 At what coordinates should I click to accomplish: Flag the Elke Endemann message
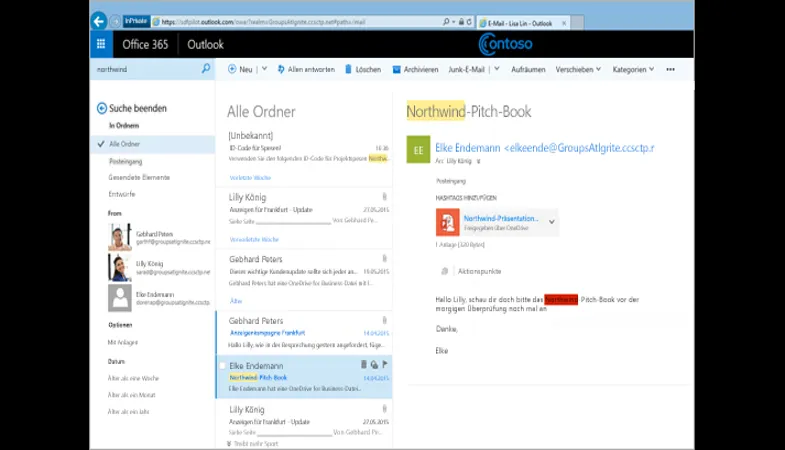385,365
